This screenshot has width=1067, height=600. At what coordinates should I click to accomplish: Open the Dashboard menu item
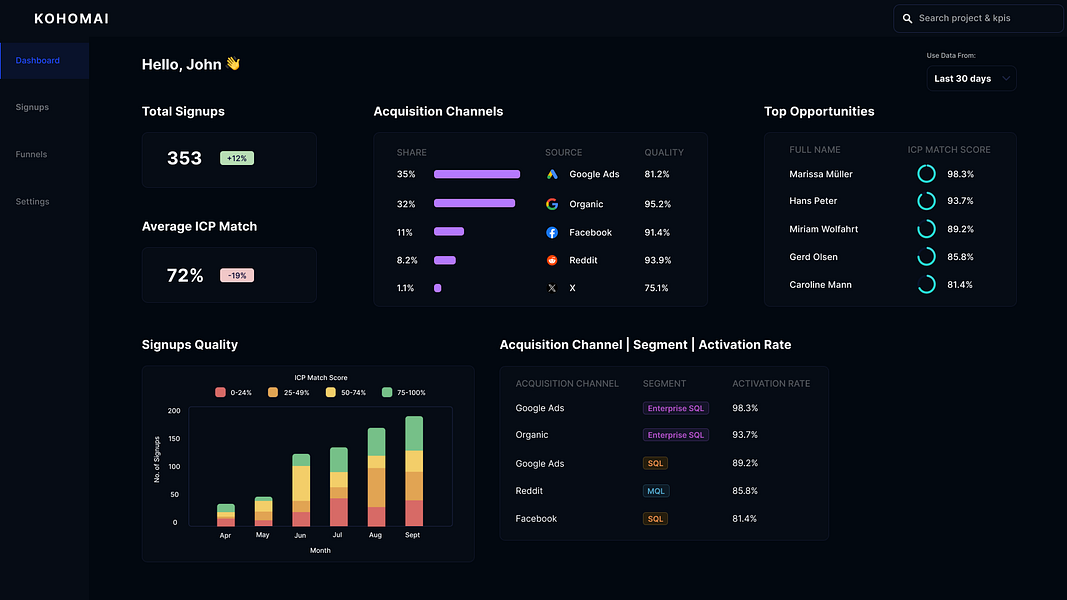click(x=44, y=61)
